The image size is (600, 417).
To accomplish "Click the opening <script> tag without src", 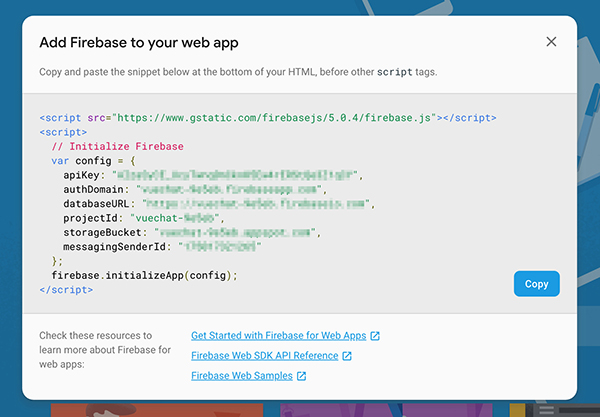I will (x=63, y=132).
